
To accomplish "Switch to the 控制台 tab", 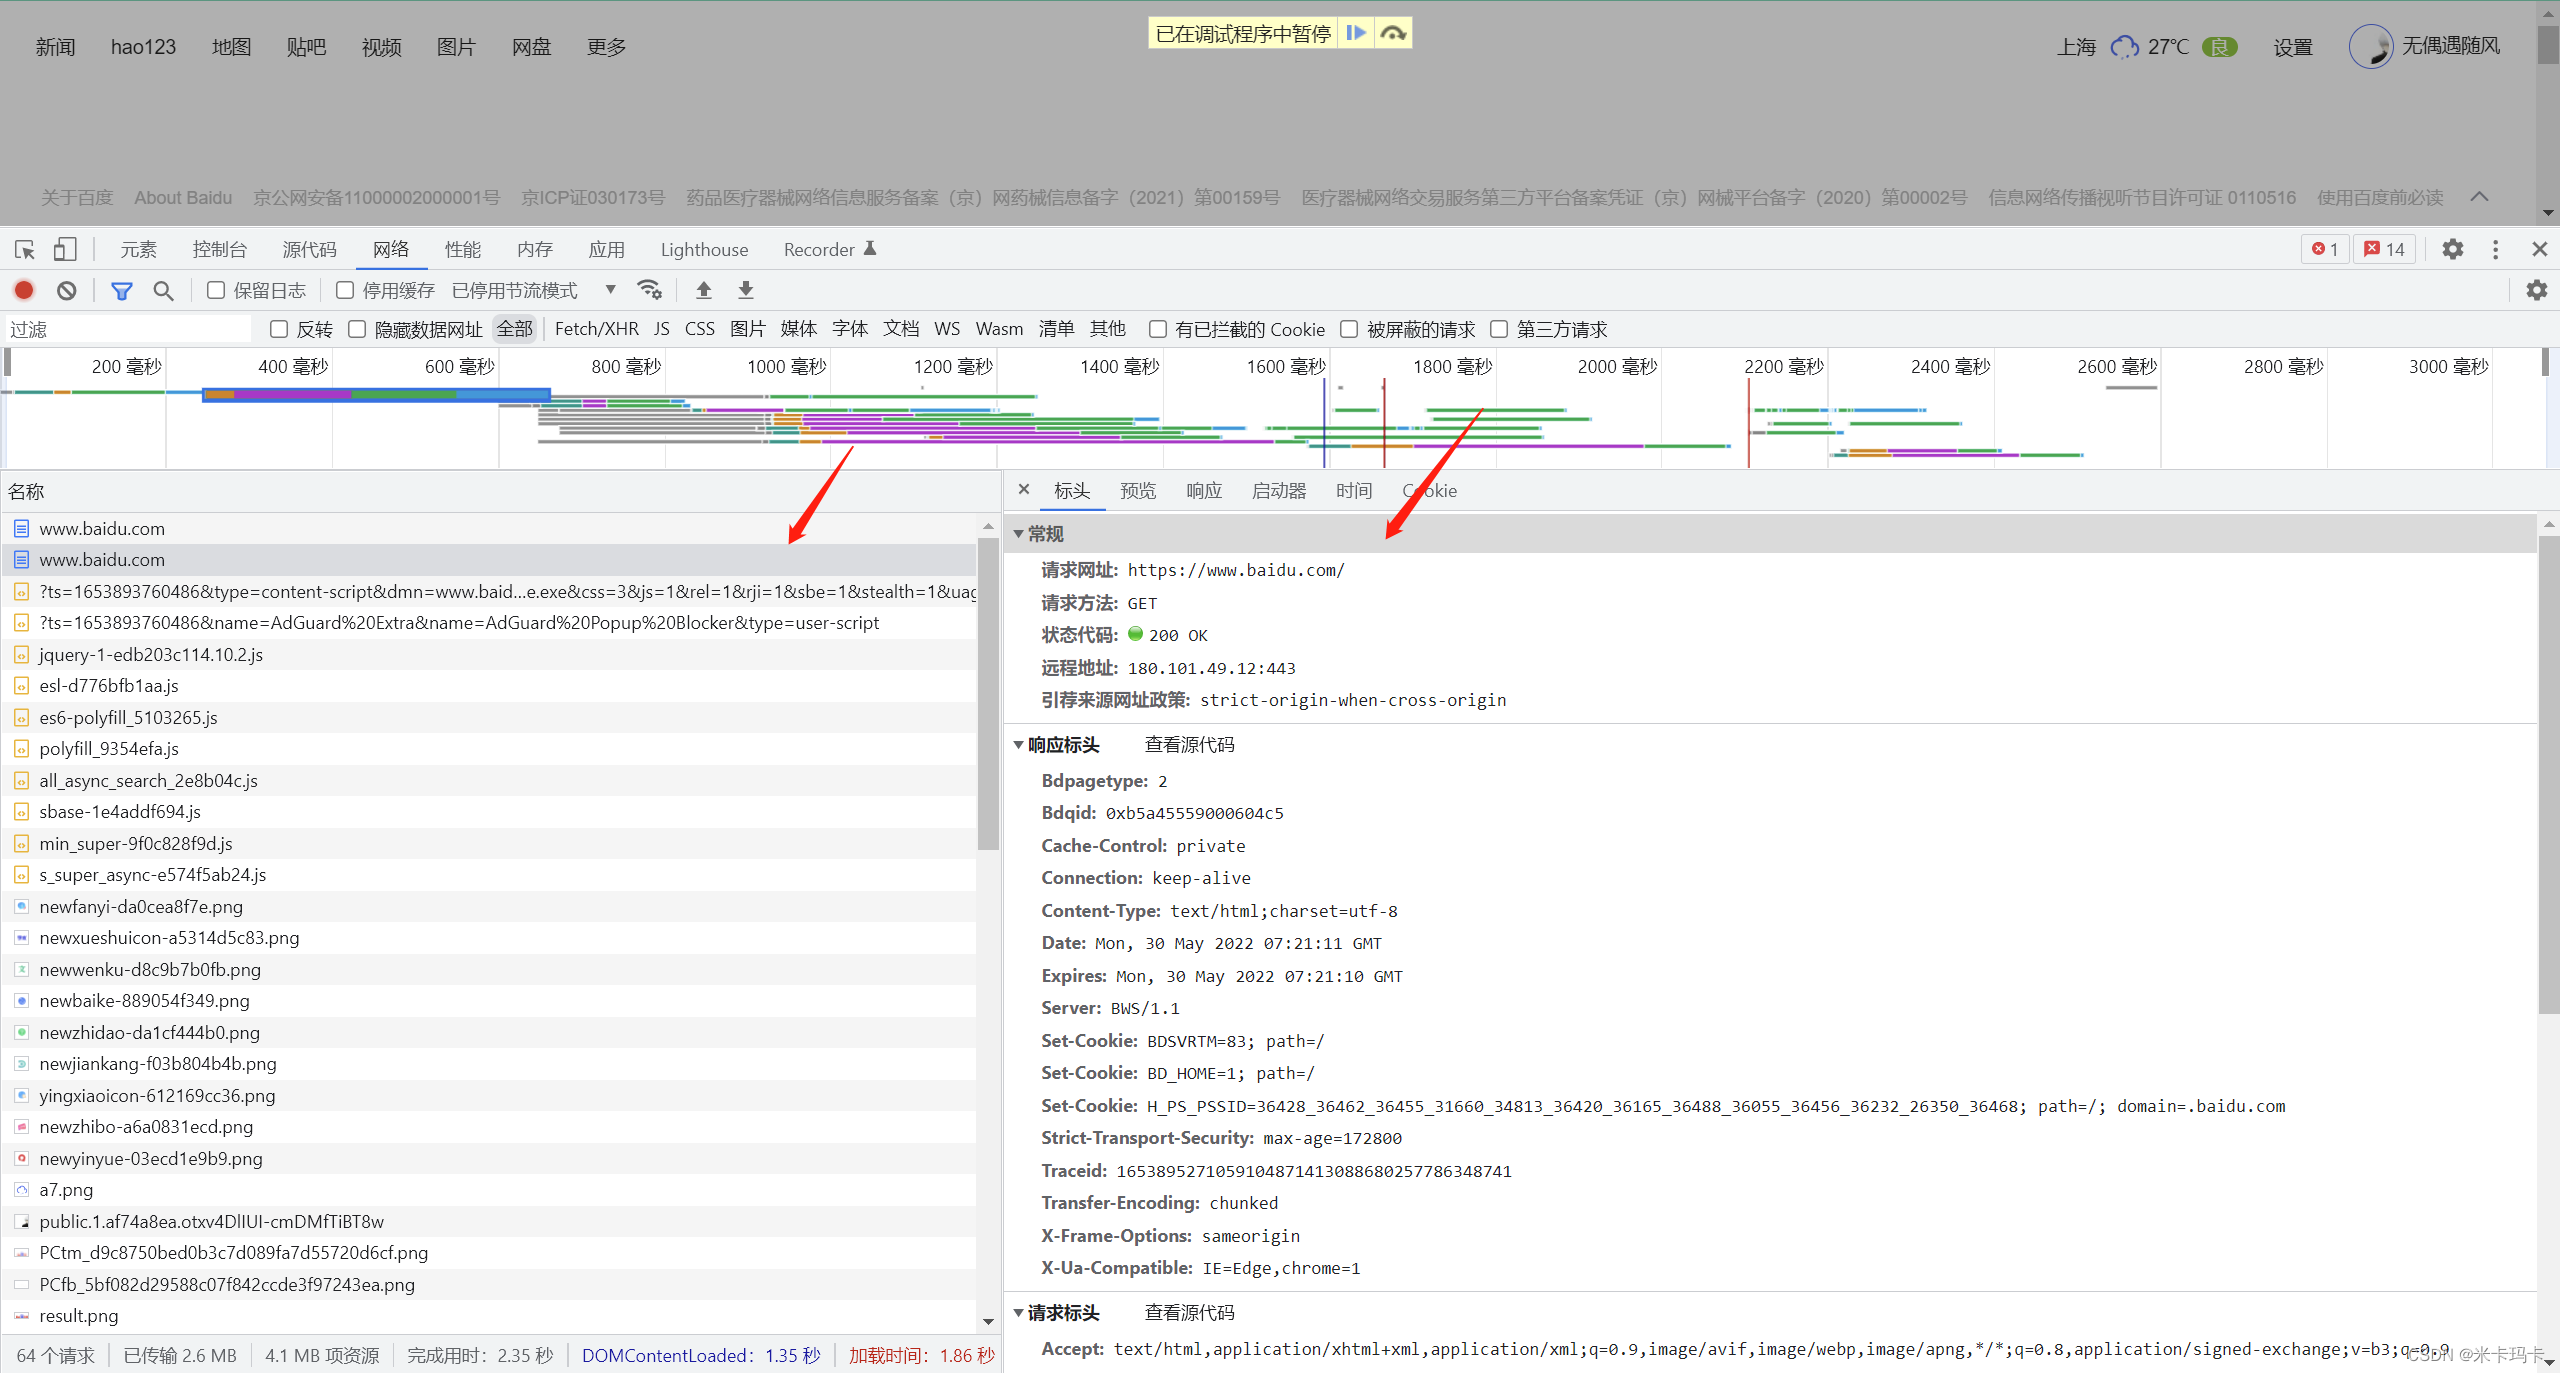I will 219,249.
